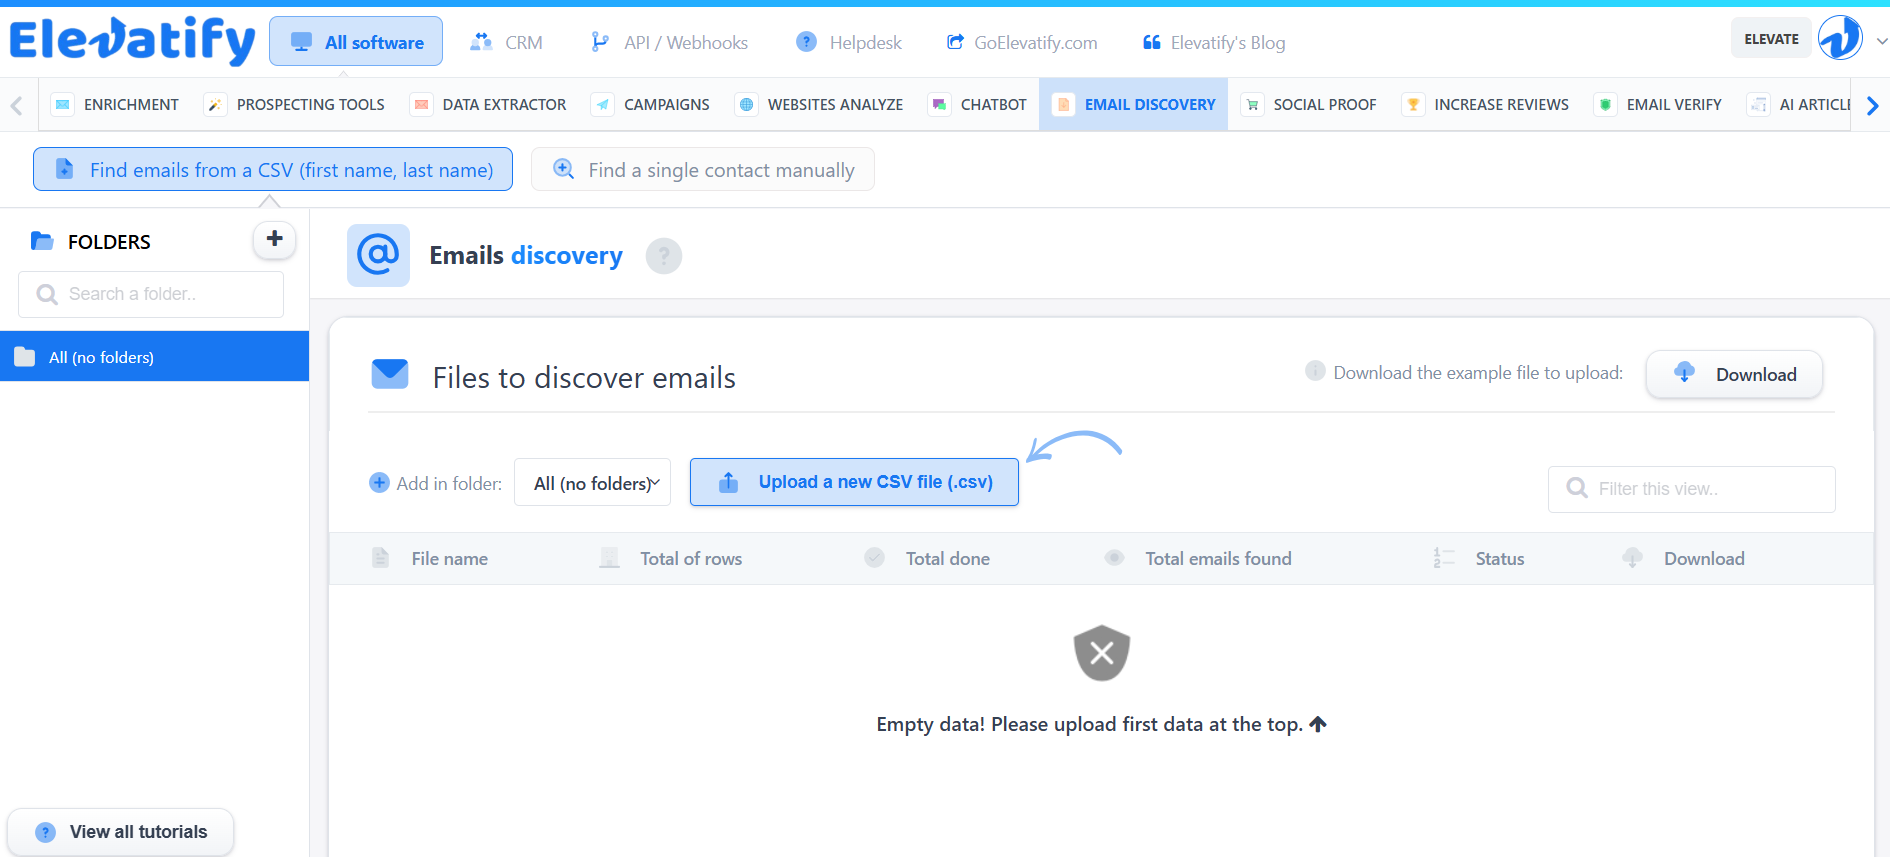Viewport: 1890px width, 857px height.
Task: Open the Helpdesk link
Action: click(x=849, y=43)
